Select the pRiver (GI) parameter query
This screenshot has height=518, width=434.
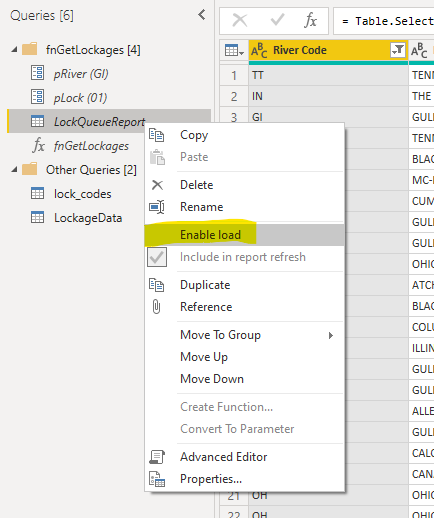(x=109, y=73)
